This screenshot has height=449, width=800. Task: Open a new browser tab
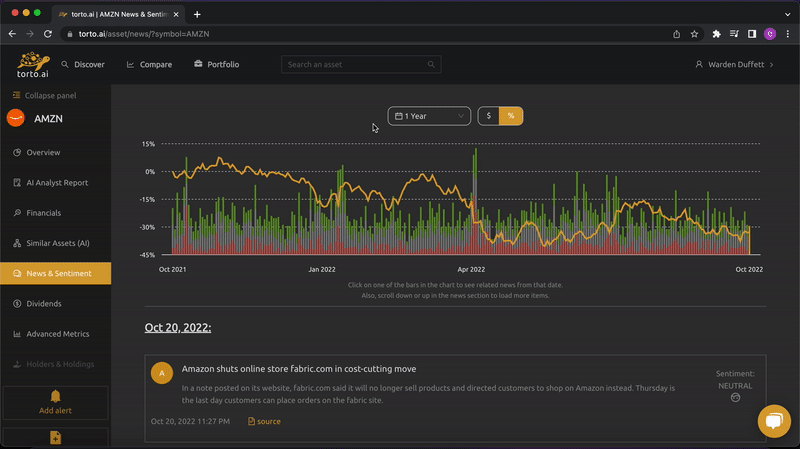coord(197,14)
